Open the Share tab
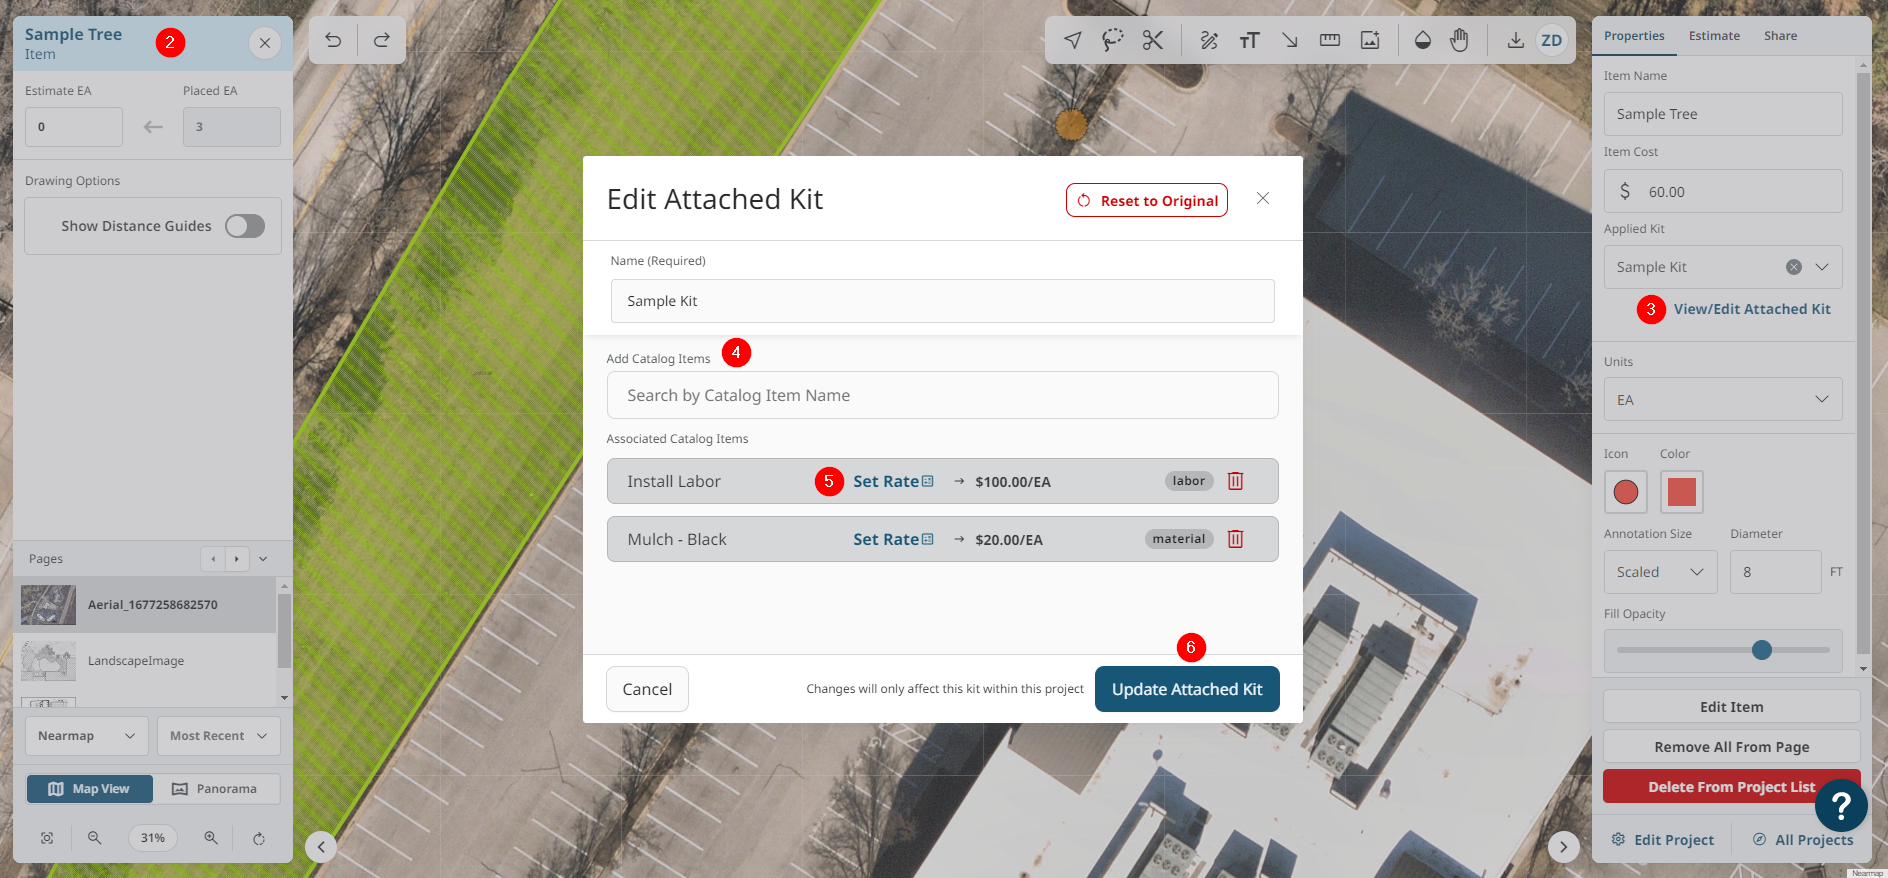The image size is (1888, 878). tap(1780, 36)
